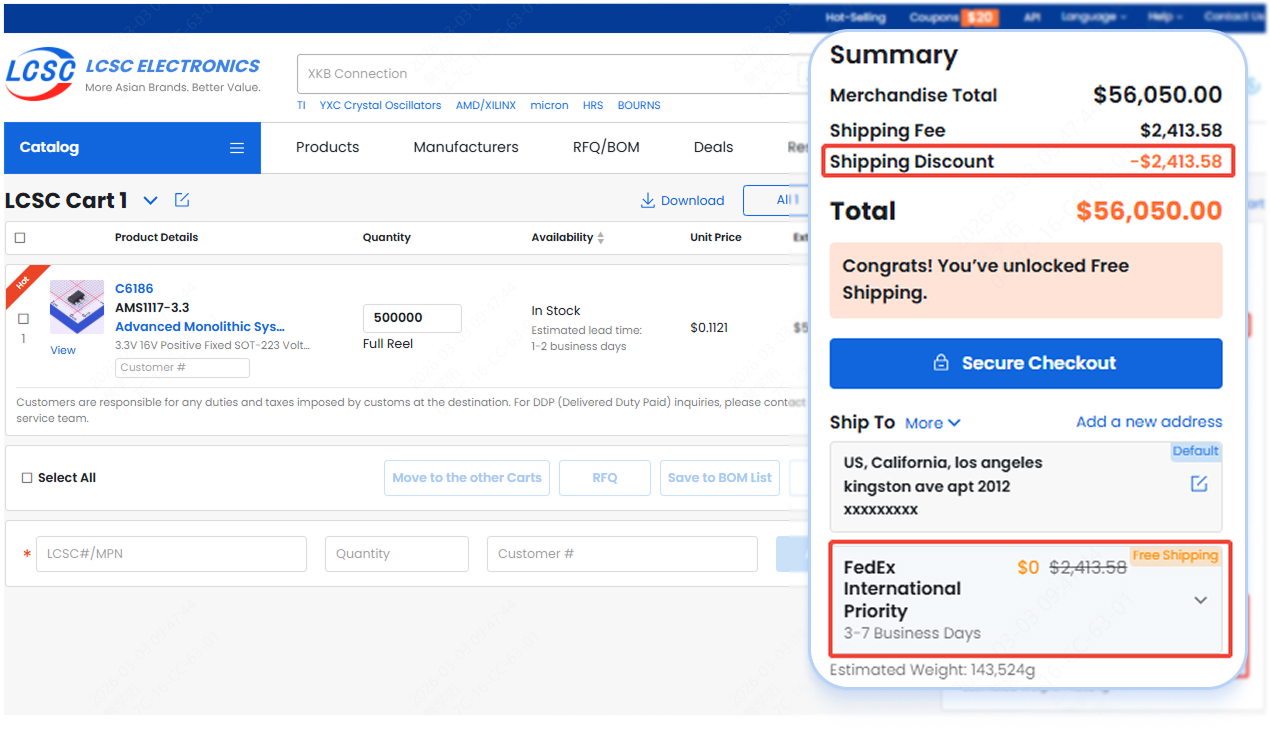This screenshot has width=1270, height=737.
Task: Open the Manufacturers menu
Action: tap(466, 147)
